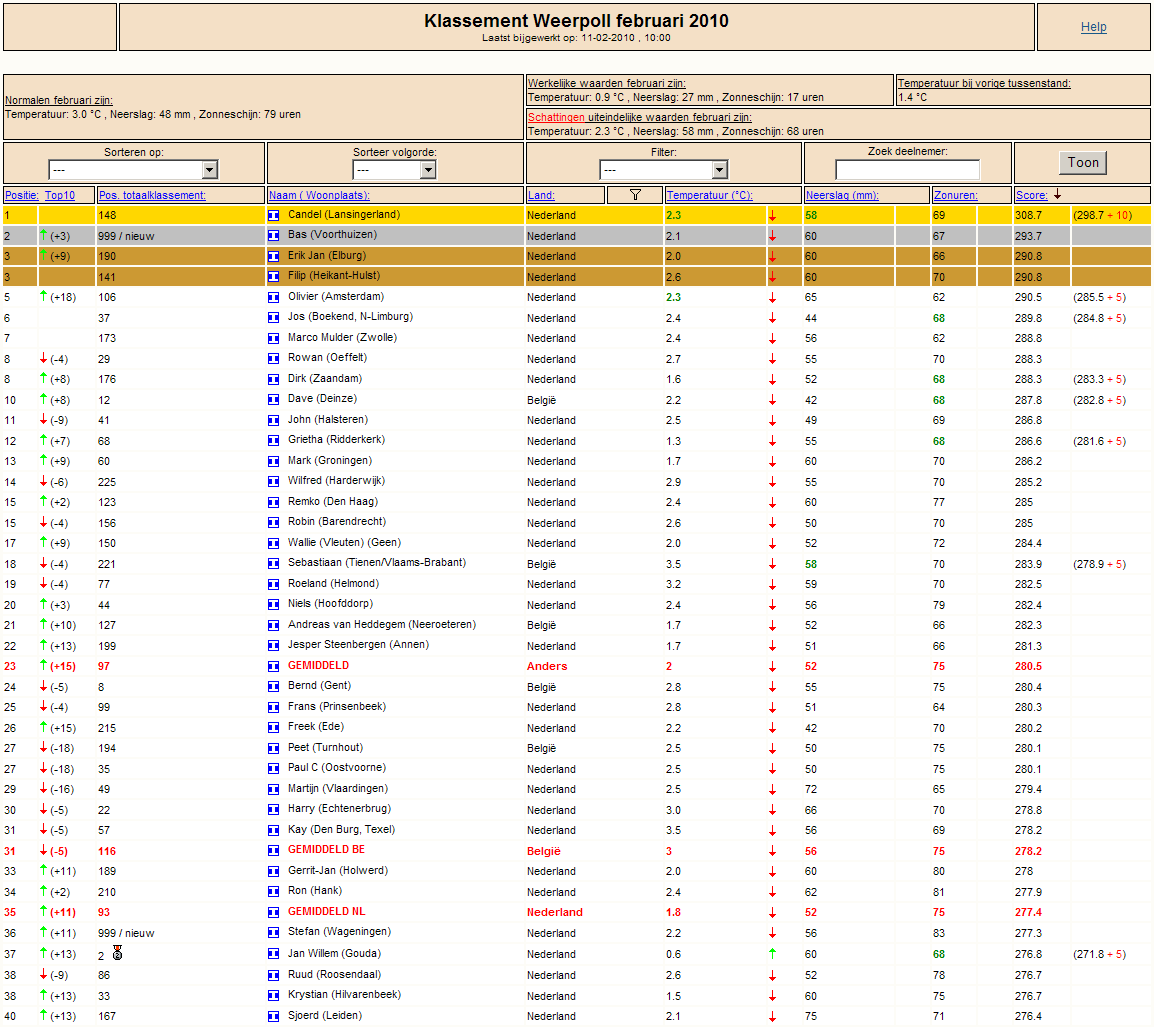Click blue info icon beside Sjoerd (Leiden)

pos(273,1016)
